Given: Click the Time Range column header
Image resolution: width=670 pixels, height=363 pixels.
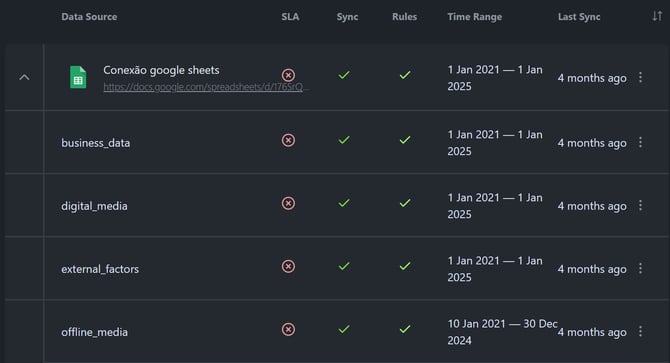Looking at the screenshot, I should pyautogui.click(x=474, y=17).
